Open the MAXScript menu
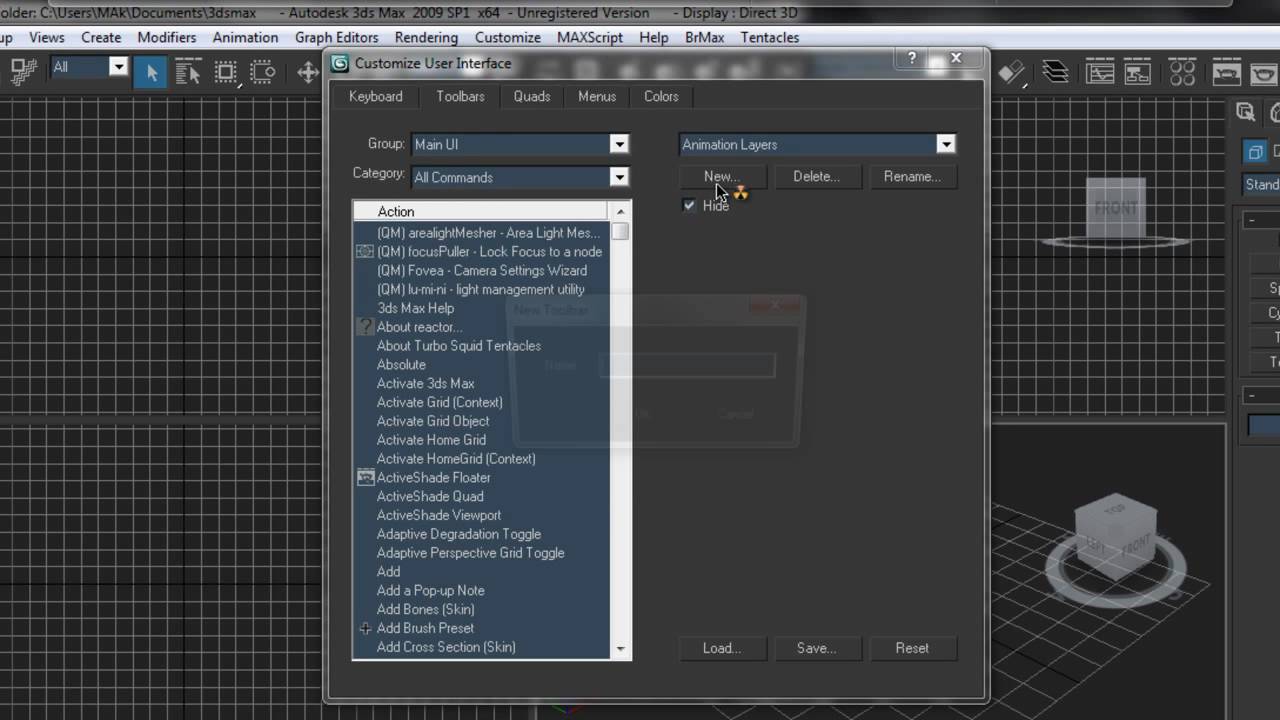Image resolution: width=1280 pixels, height=720 pixels. (589, 37)
